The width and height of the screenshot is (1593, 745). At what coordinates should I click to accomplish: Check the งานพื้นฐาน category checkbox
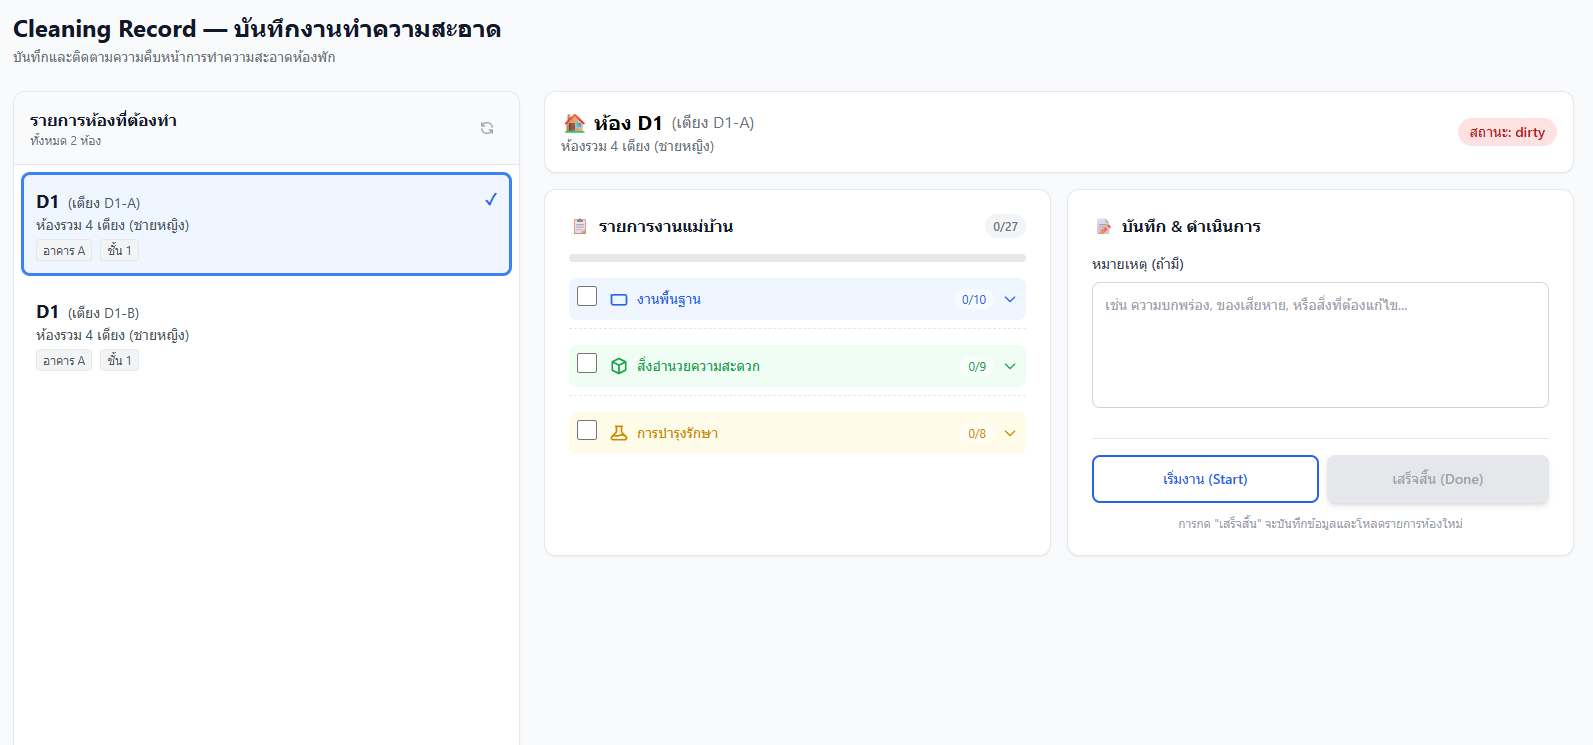point(587,297)
